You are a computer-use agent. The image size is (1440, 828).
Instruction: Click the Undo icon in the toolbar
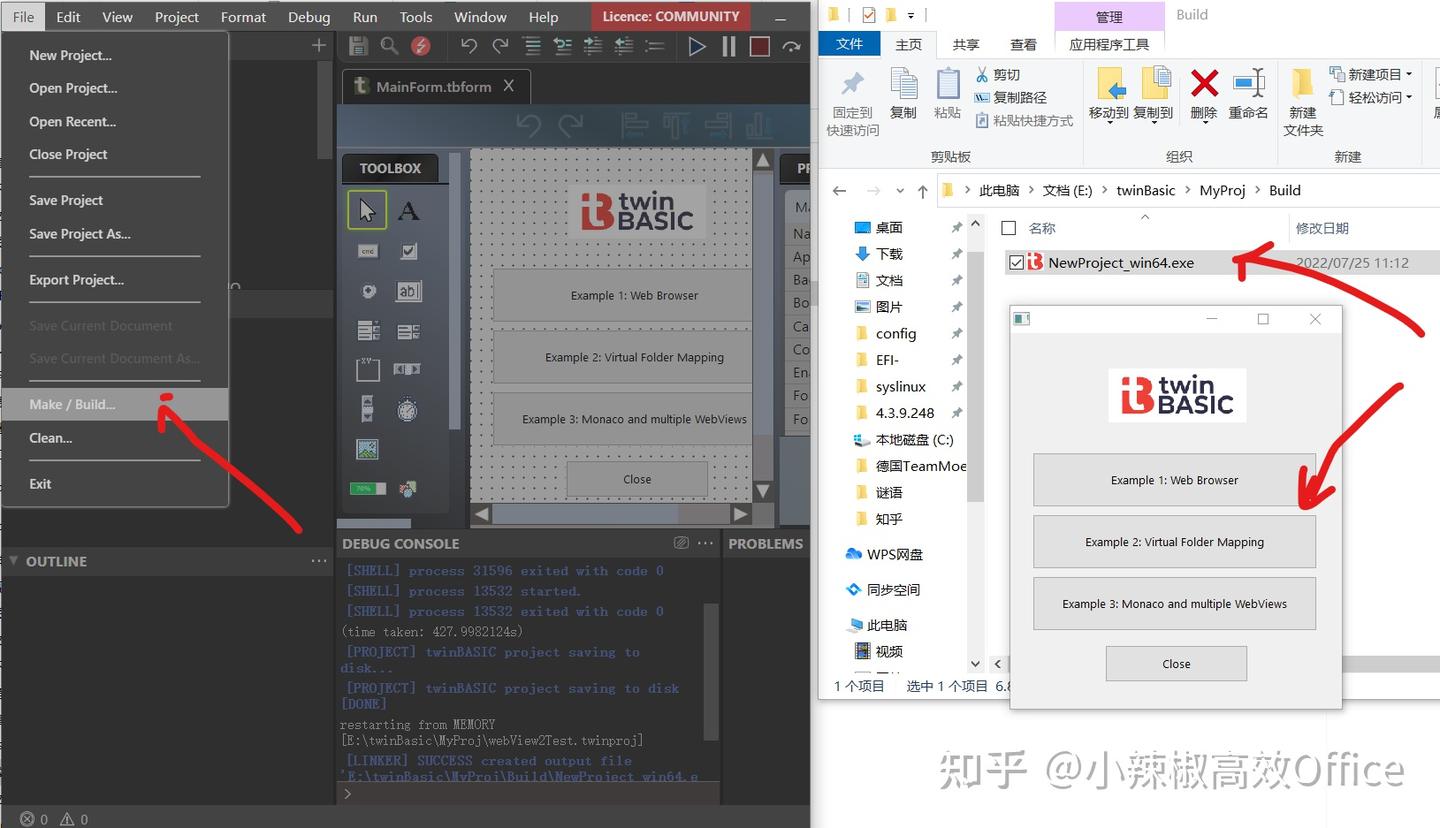click(x=468, y=45)
